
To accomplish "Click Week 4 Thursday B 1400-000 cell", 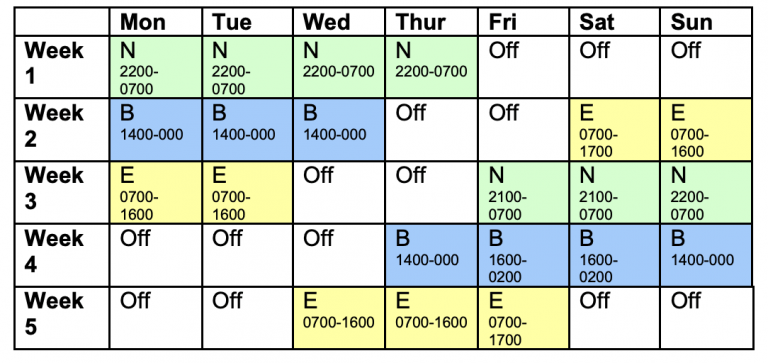I will [x=432, y=255].
